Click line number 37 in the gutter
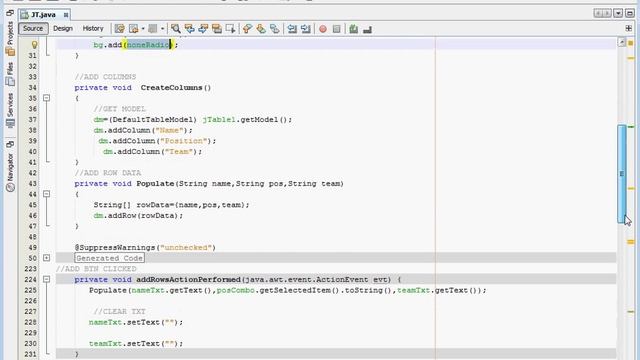Screen dimensions: 640x360 click(x=32, y=120)
